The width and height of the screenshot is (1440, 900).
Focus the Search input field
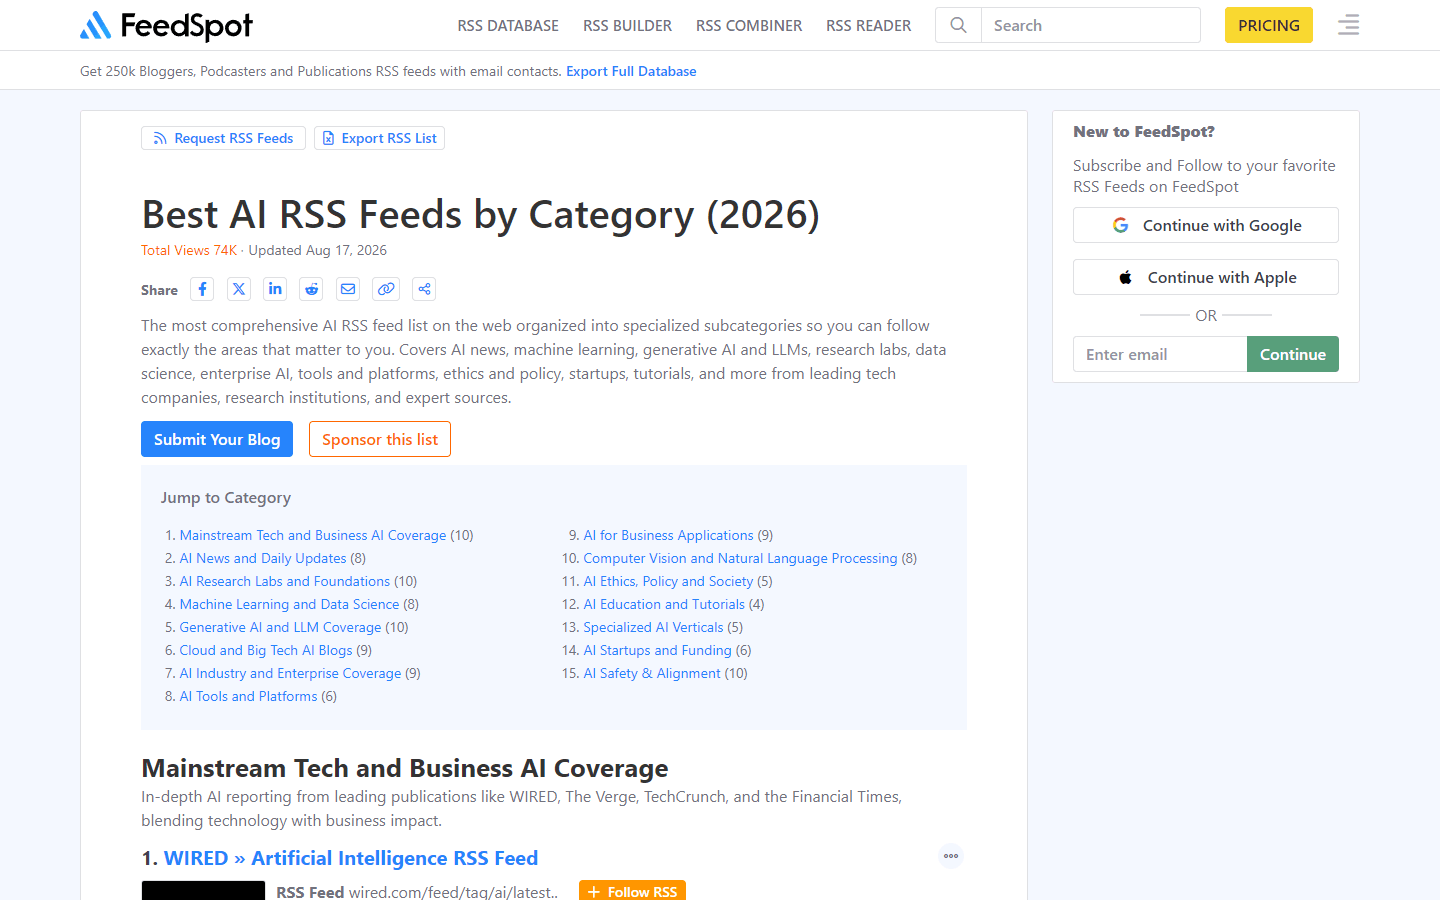point(1090,25)
